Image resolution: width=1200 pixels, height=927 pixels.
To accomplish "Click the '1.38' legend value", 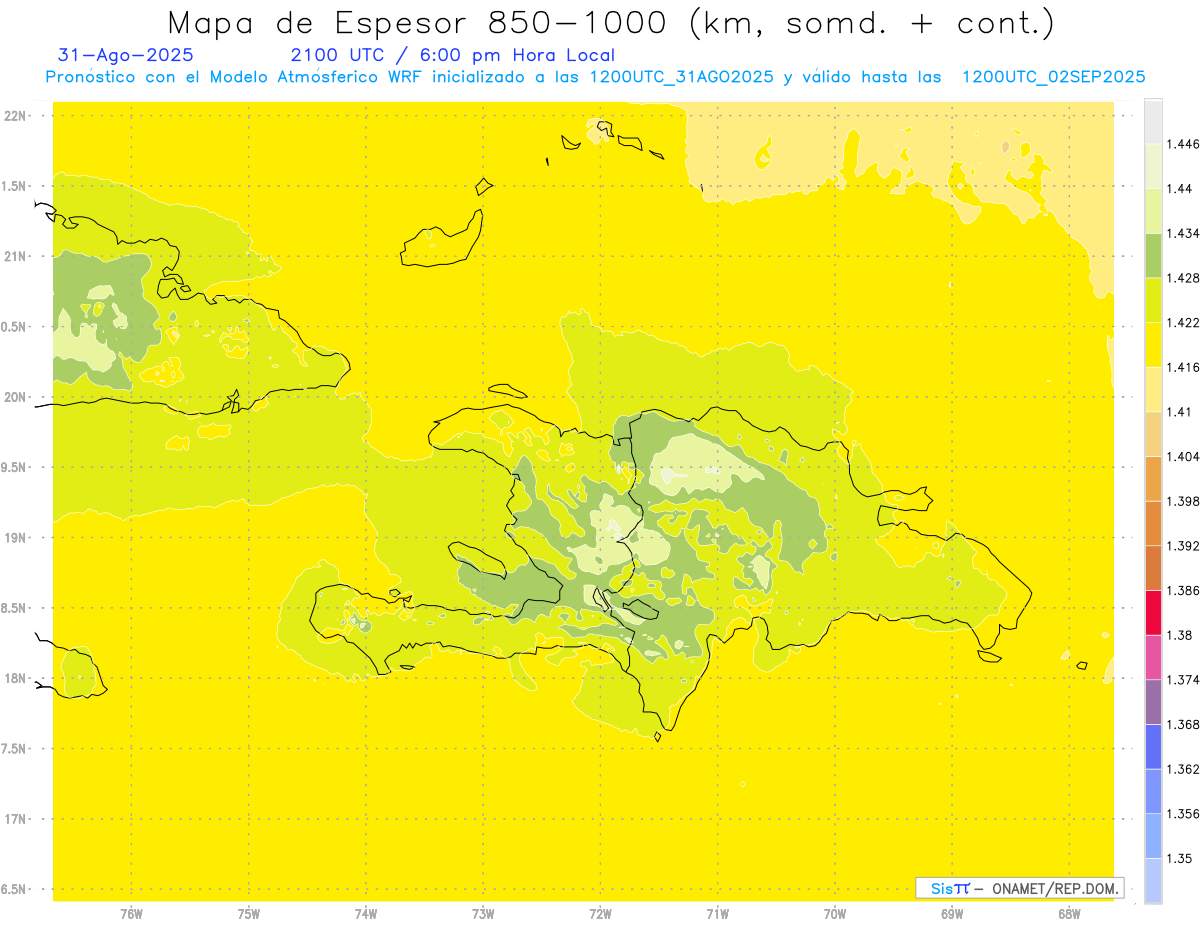I will coord(1180,635).
